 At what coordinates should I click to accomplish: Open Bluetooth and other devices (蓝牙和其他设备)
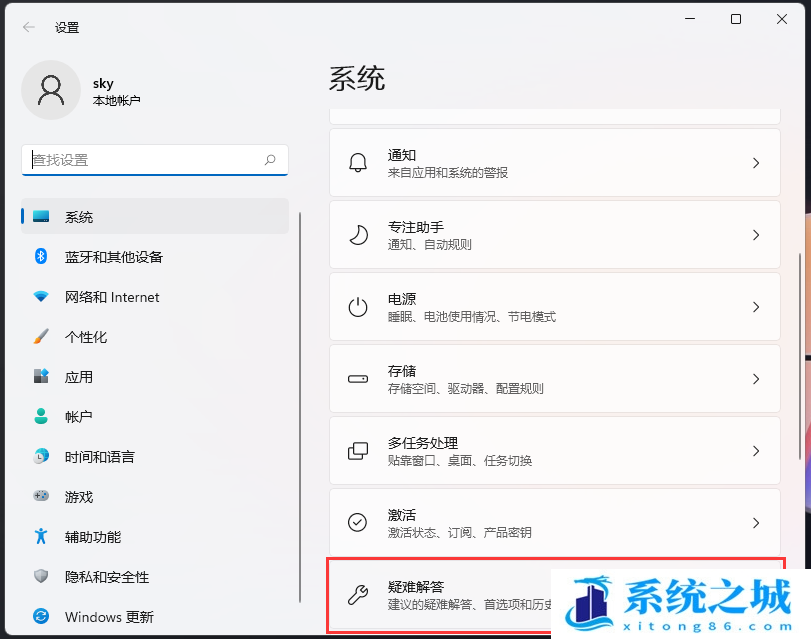(x=113, y=257)
